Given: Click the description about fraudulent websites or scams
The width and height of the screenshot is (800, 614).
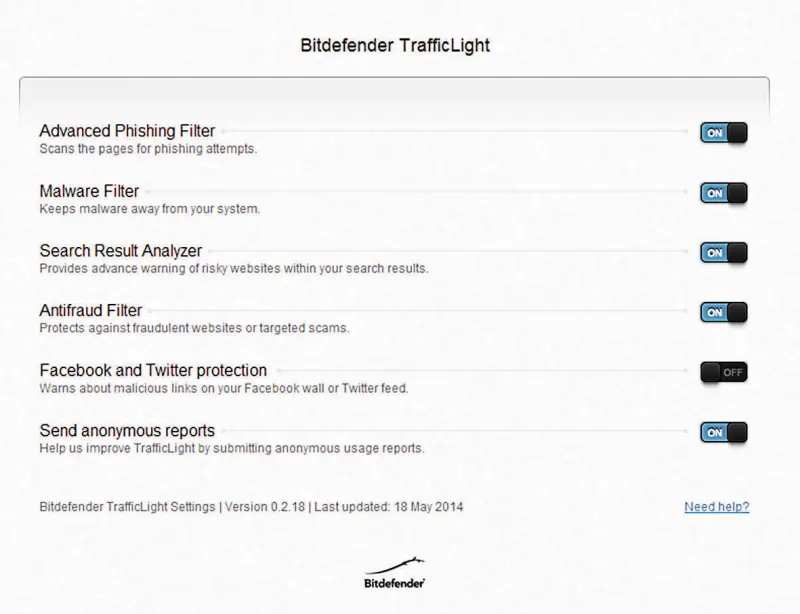Looking at the screenshot, I should coord(194,328).
